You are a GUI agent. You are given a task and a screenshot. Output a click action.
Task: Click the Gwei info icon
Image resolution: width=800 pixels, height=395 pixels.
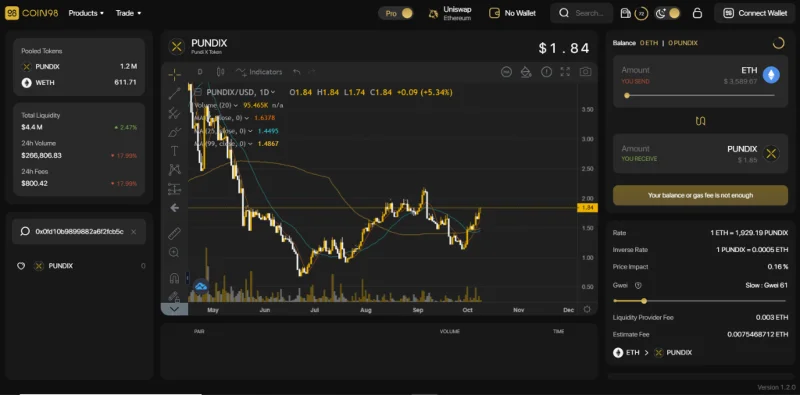[638, 285]
